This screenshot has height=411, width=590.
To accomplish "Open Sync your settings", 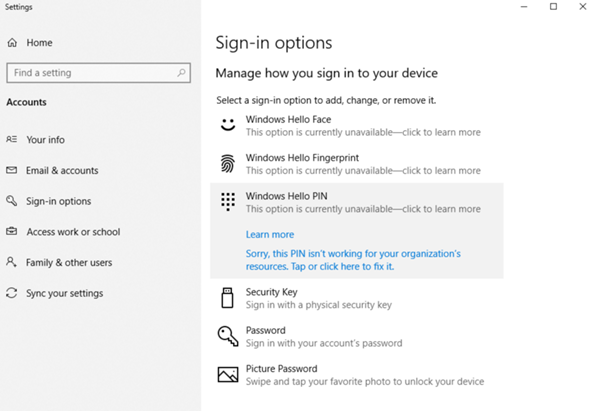I will [x=64, y=293].
